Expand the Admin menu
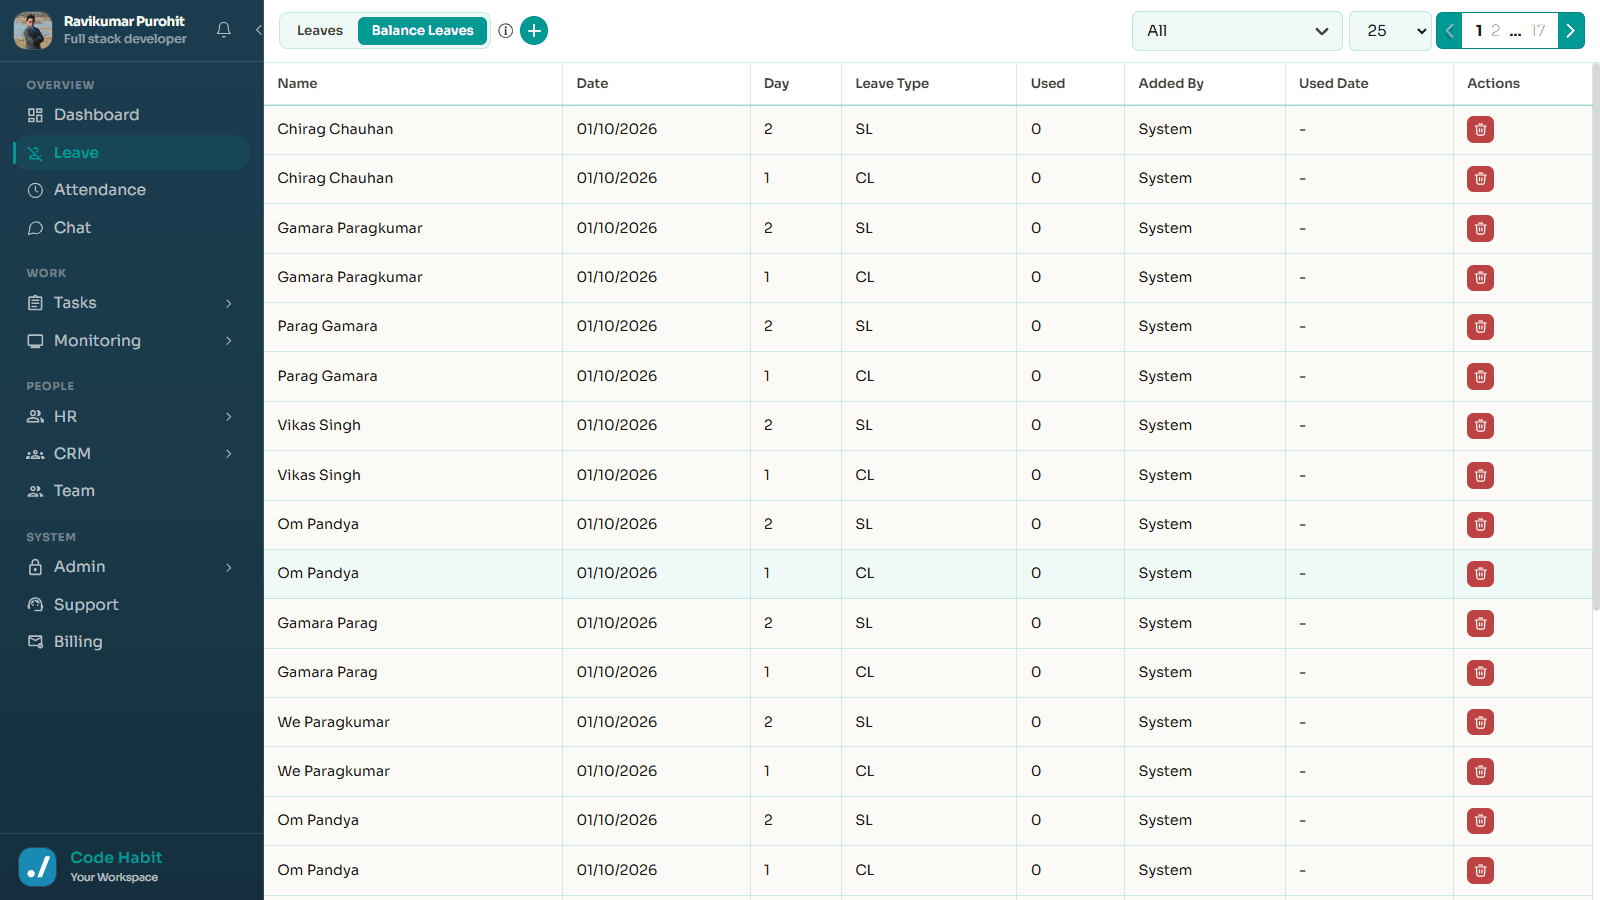Viewport: 1600px width, 900px height. pos(132,567)
